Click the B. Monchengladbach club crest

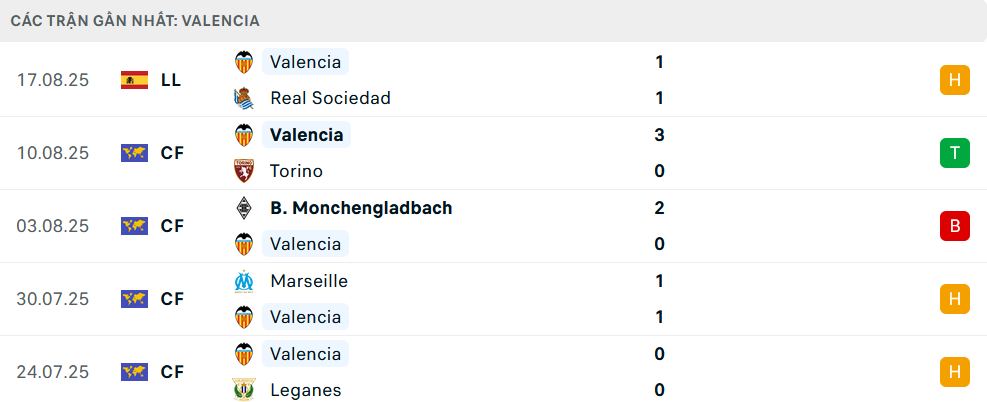243,208
